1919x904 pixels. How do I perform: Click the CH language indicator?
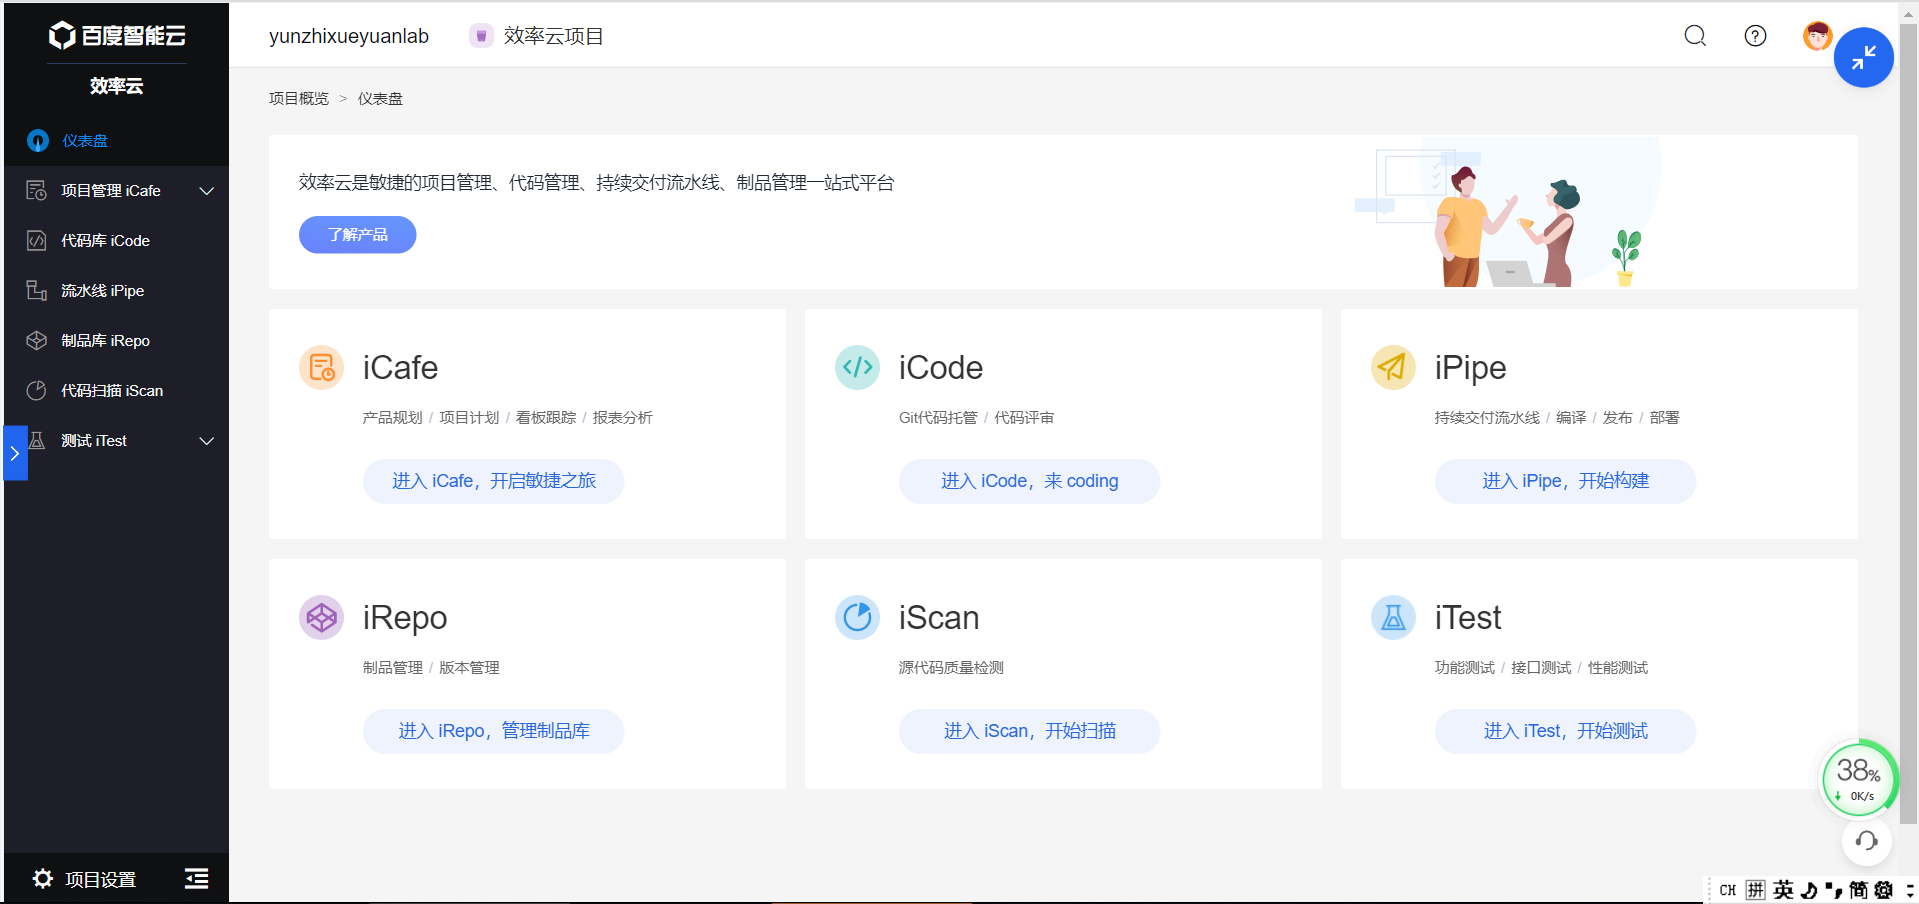pyautogui.click(x=1727, y=890)
